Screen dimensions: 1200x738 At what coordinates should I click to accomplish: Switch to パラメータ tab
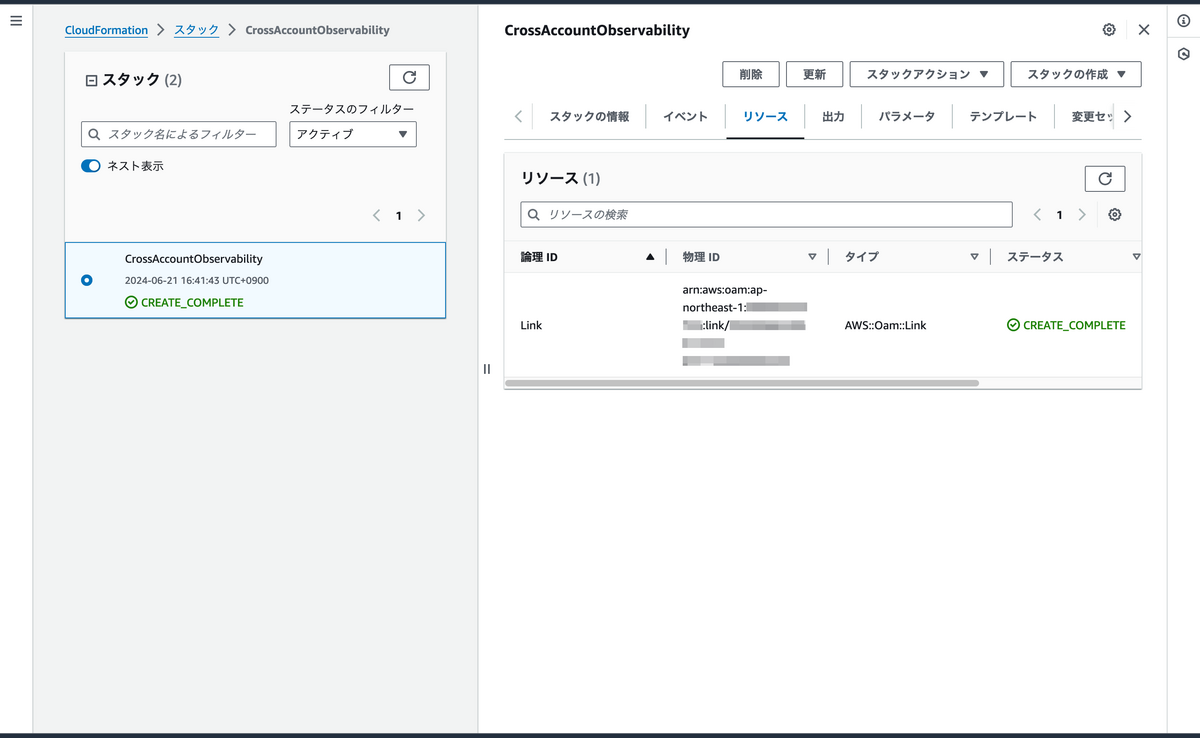pyautogui.click(x=907, y=116)
